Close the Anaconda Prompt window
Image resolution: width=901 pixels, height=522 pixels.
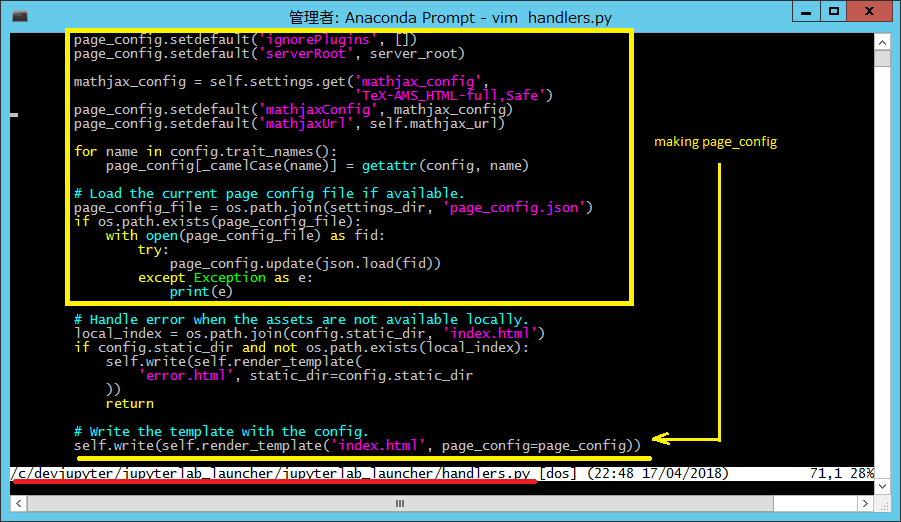click(869, 12)
